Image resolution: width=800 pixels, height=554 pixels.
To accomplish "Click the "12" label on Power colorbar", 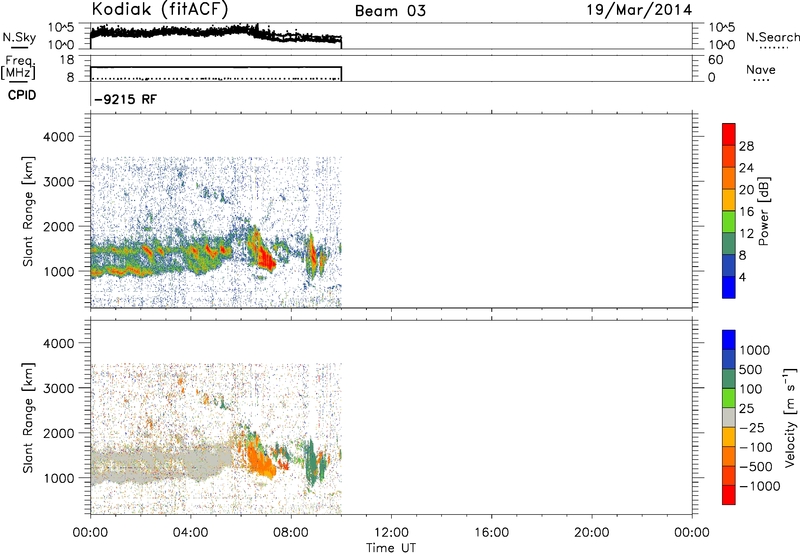I will pyautogui.click(x=746, y=234).
